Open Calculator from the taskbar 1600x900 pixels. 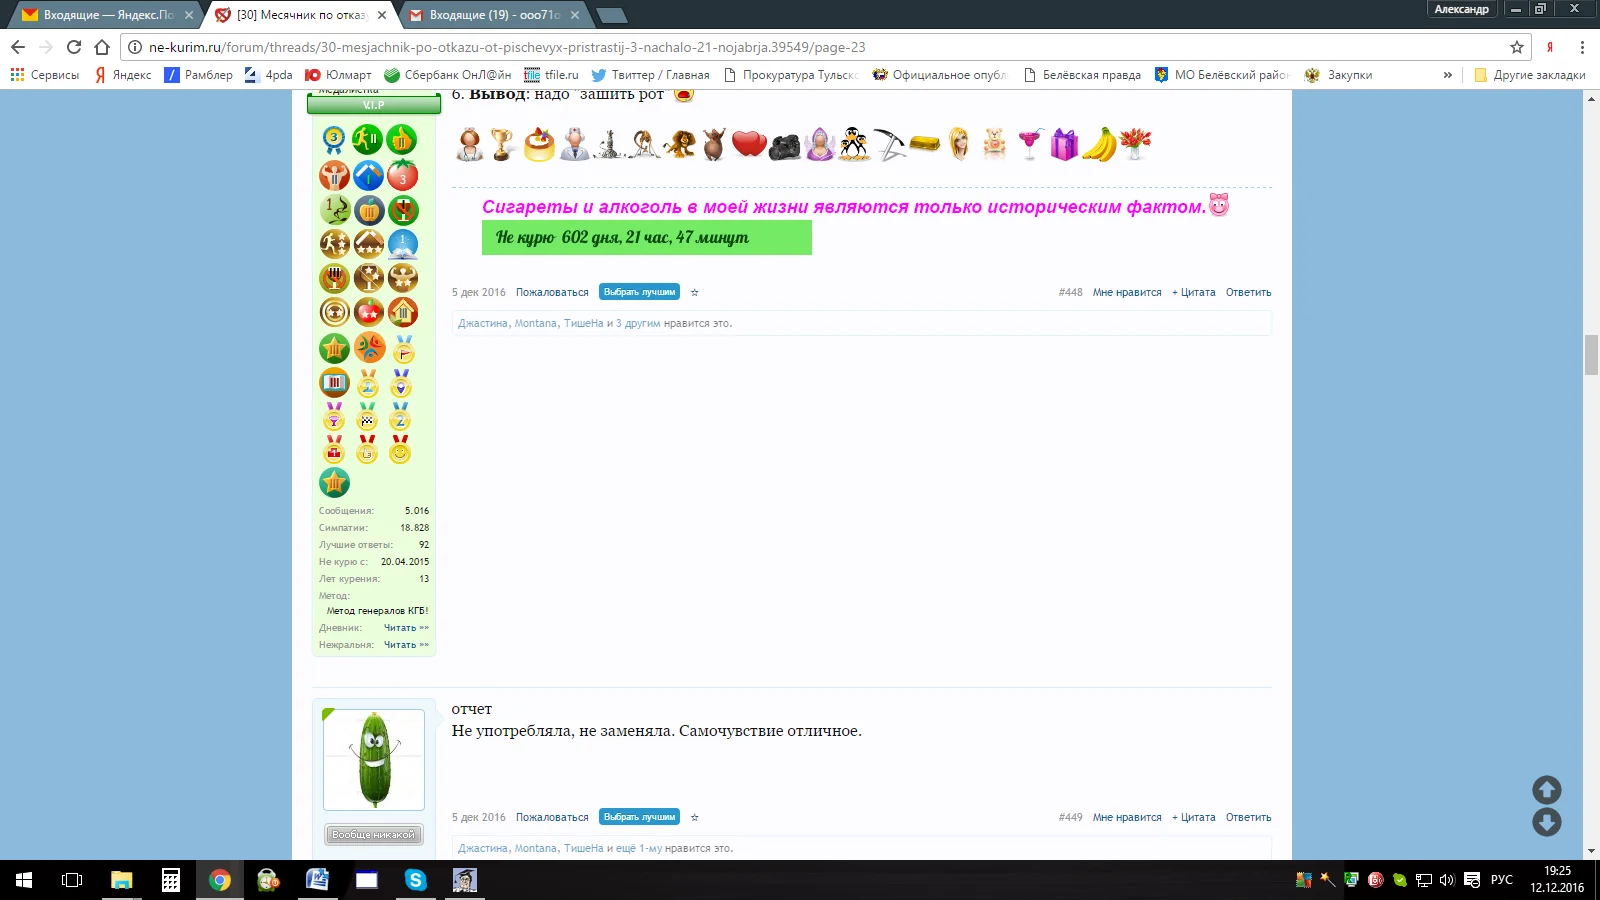coord(171,880)
